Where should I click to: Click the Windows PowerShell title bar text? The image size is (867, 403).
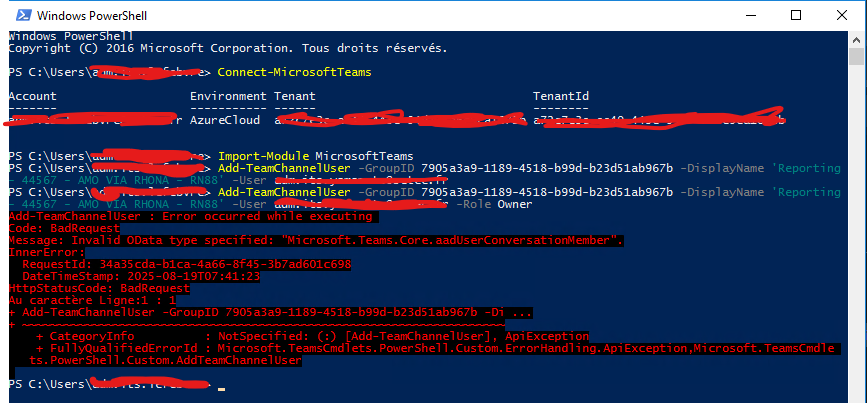[x=92, y=15]
